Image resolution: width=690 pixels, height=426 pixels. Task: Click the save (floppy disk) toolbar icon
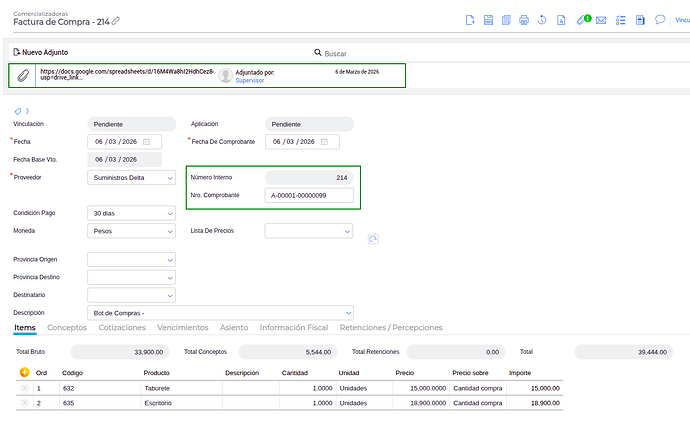[488, 20]
